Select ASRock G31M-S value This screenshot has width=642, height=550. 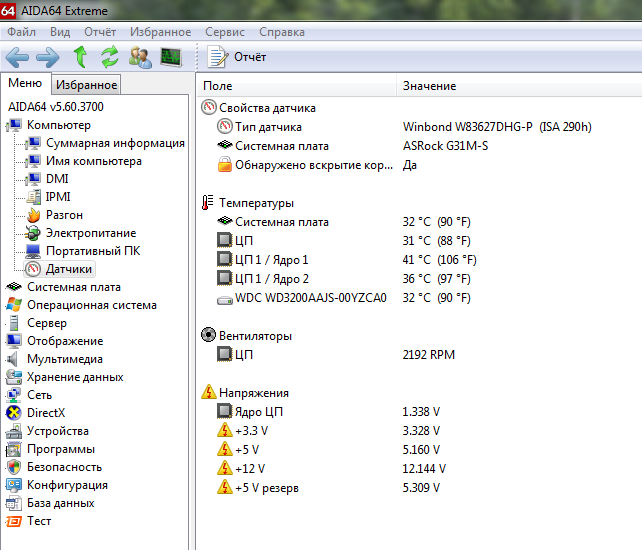pyautogui.click(x=445, y=146)
